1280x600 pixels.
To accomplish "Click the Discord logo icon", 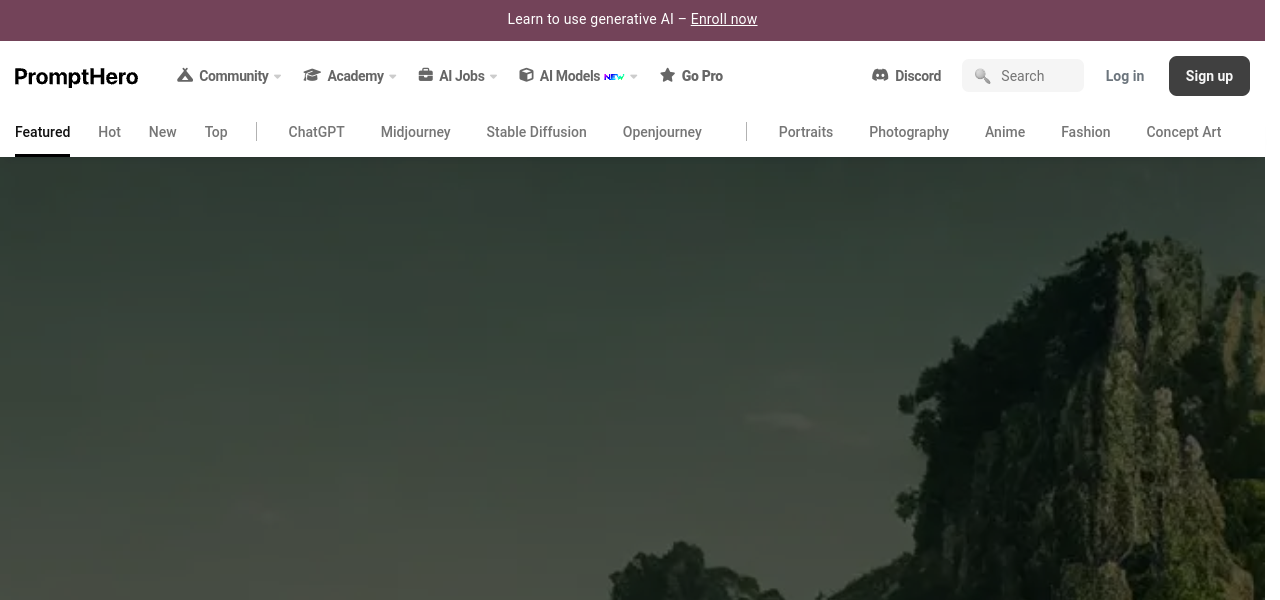I will click(x=880, y=75).
